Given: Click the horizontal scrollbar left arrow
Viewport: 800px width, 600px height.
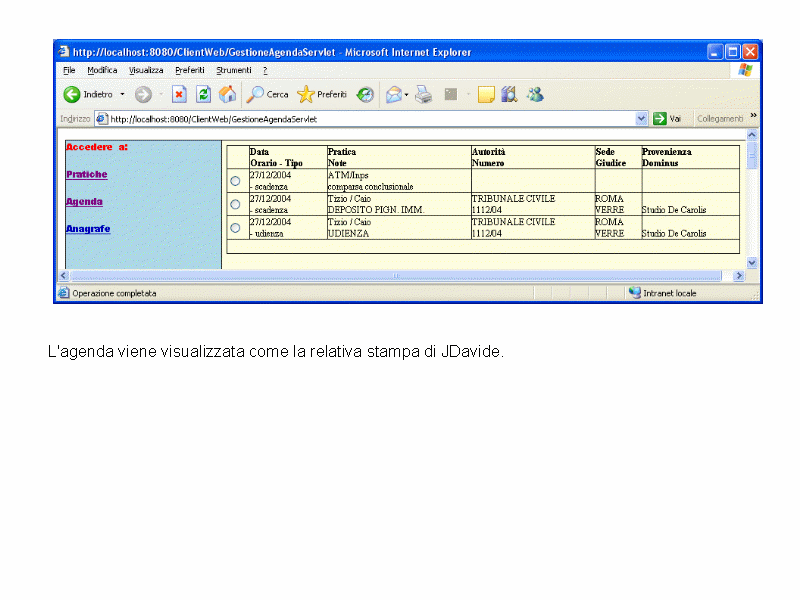Looking at the screenshot, I should click(x=64, y=276).
